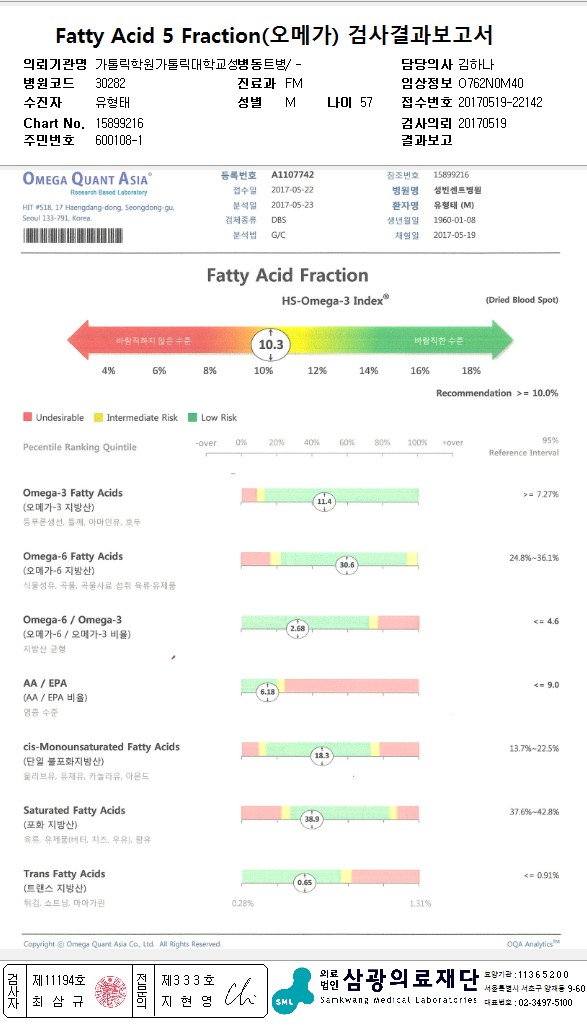The image size is (587, 1029).
Task: Select the 11.4 Omega-3 Fatty Acids marker
Action: point(324,502)
